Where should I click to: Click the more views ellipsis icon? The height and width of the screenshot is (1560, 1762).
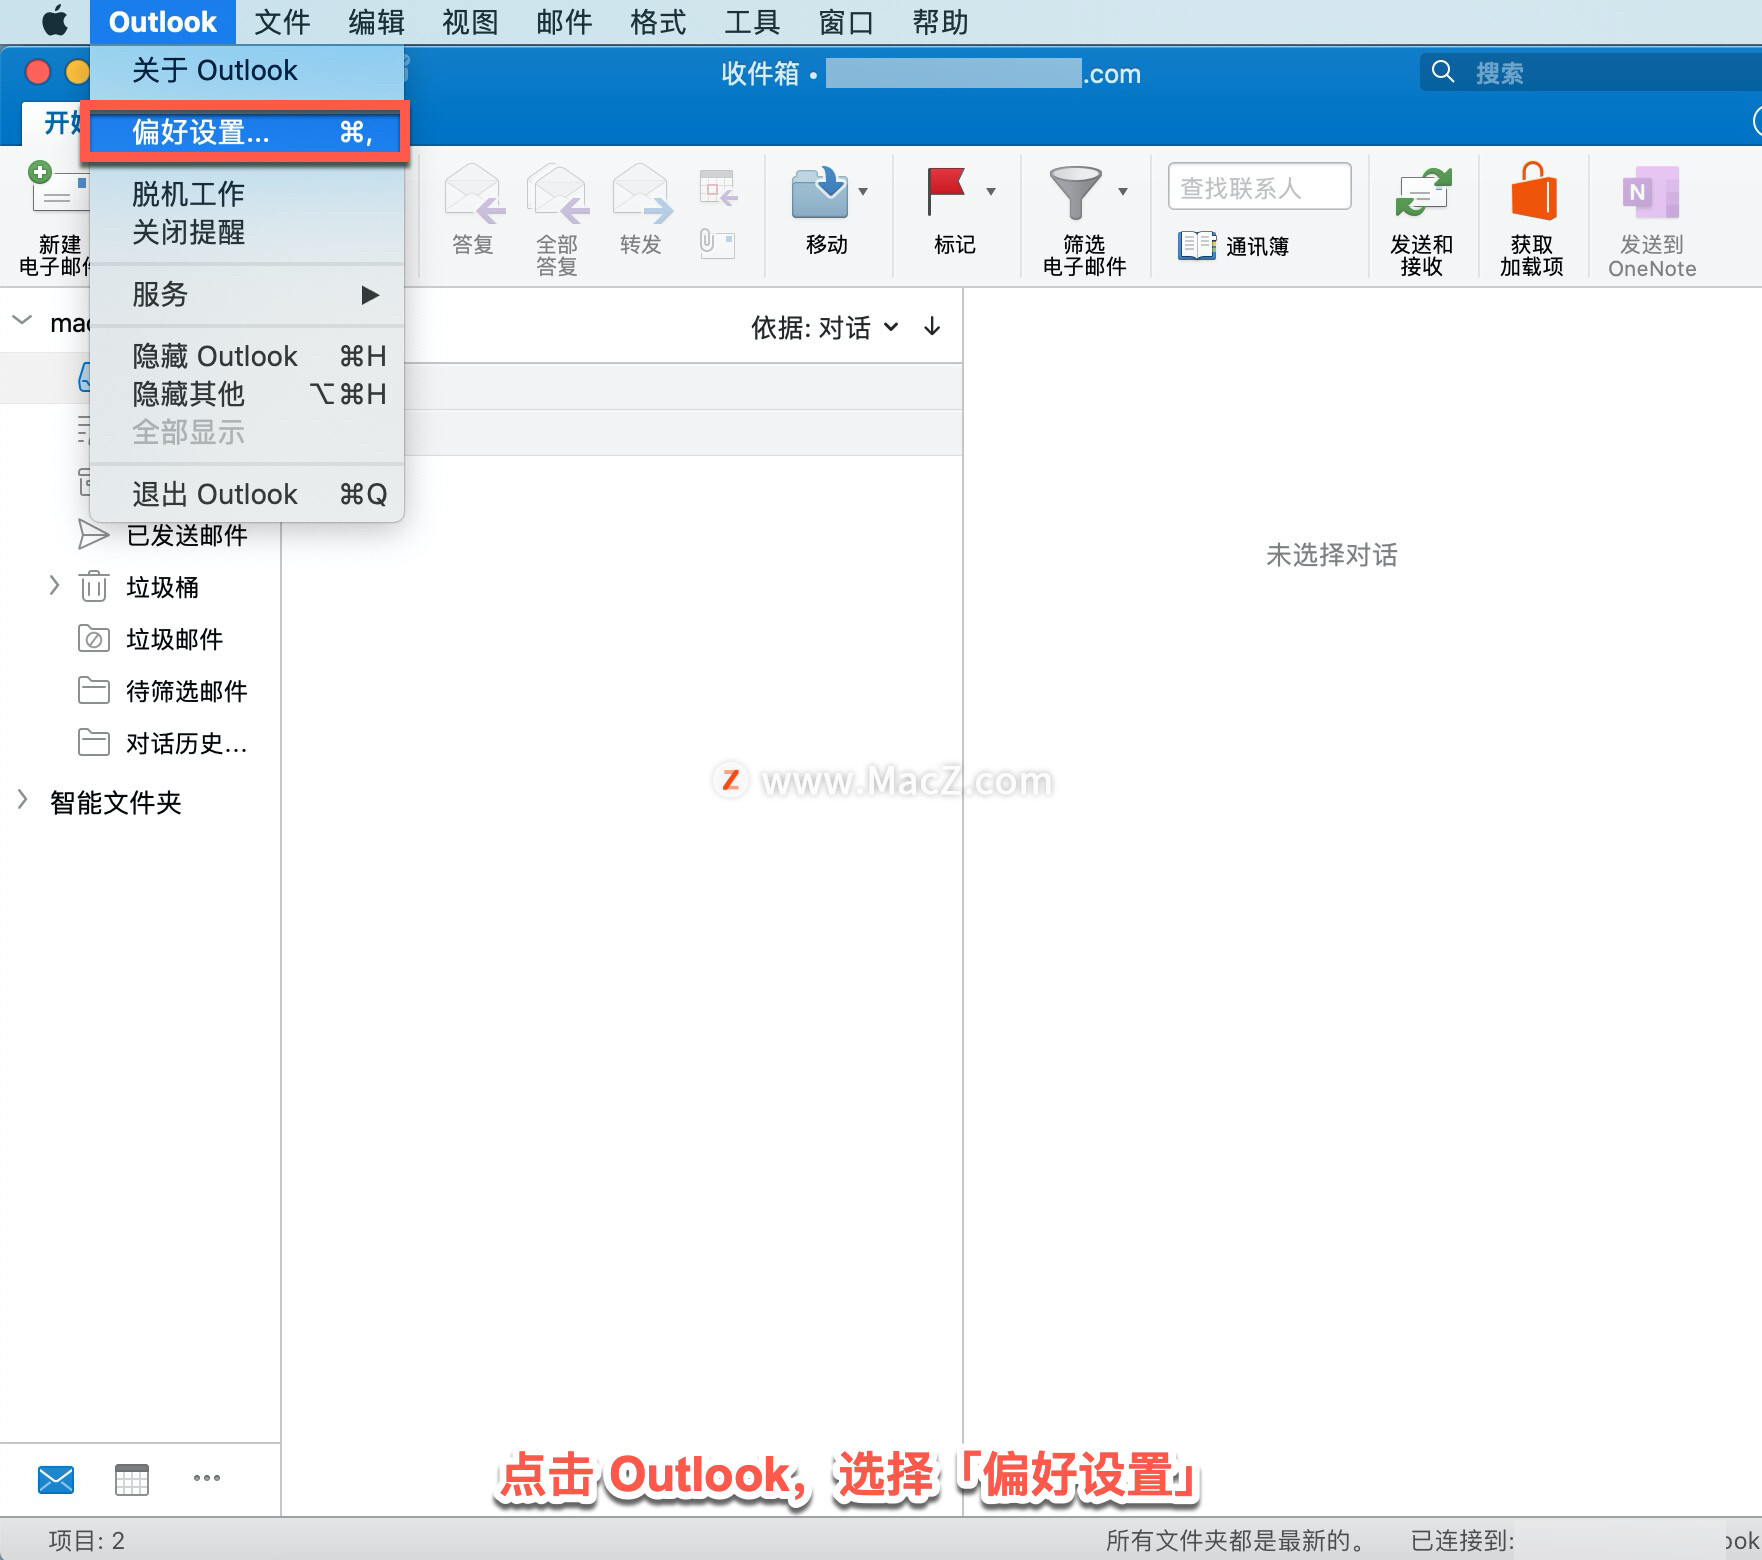click(207, 1478)
